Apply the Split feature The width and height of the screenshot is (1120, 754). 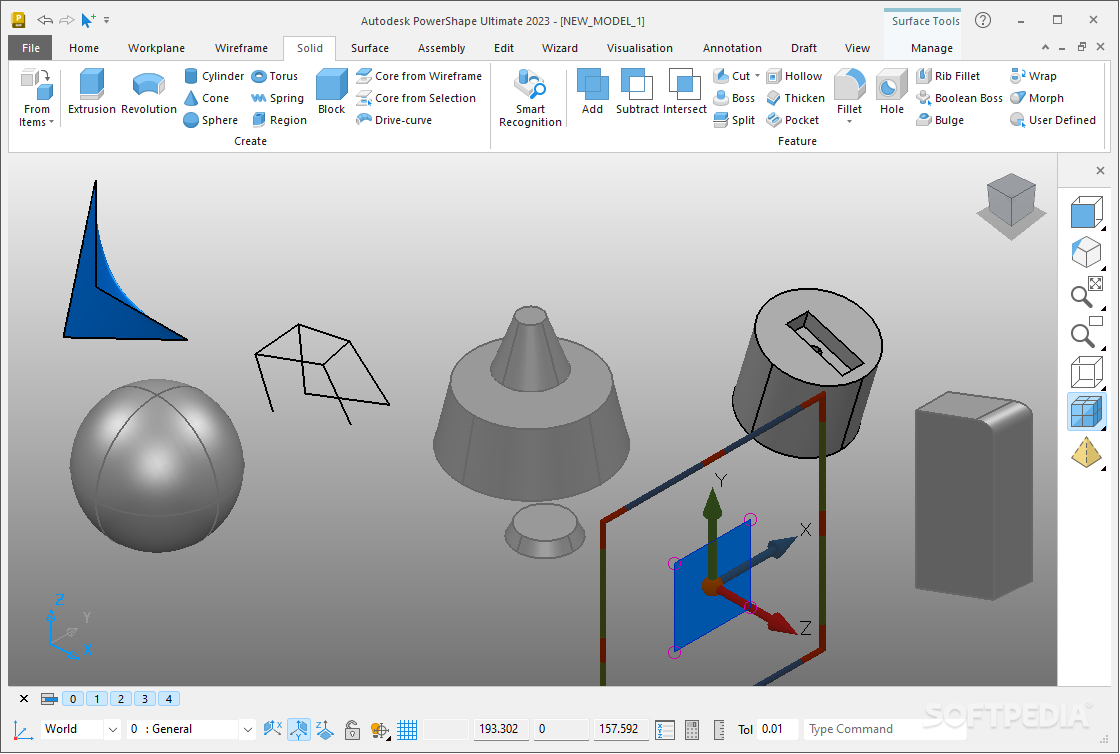(734, 120)
